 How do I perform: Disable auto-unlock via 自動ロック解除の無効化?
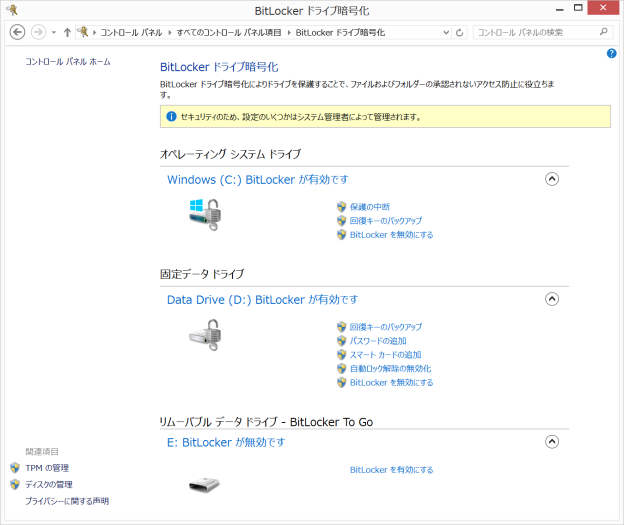[x=390, y=369]
